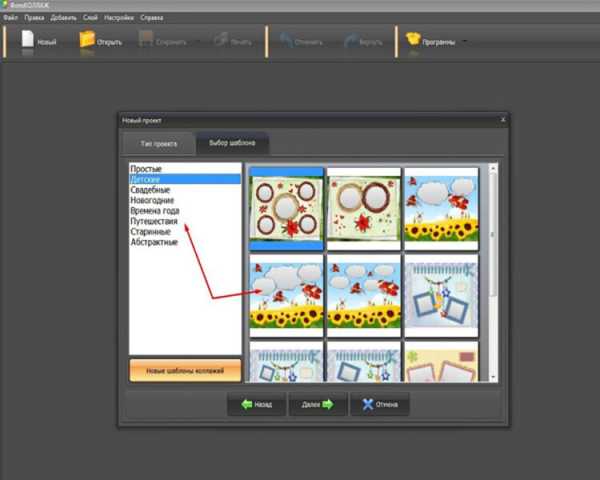Select the blue two-frame template in second row
The image size is (600, 480).
[441, 296]
